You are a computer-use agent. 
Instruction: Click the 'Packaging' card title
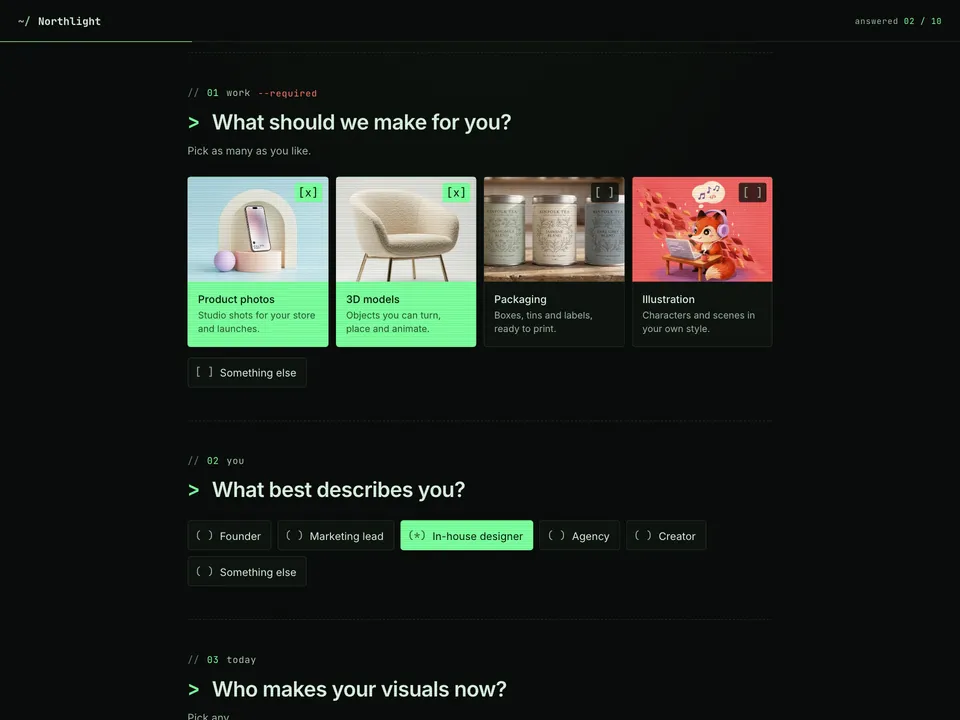tap(520, 299)
